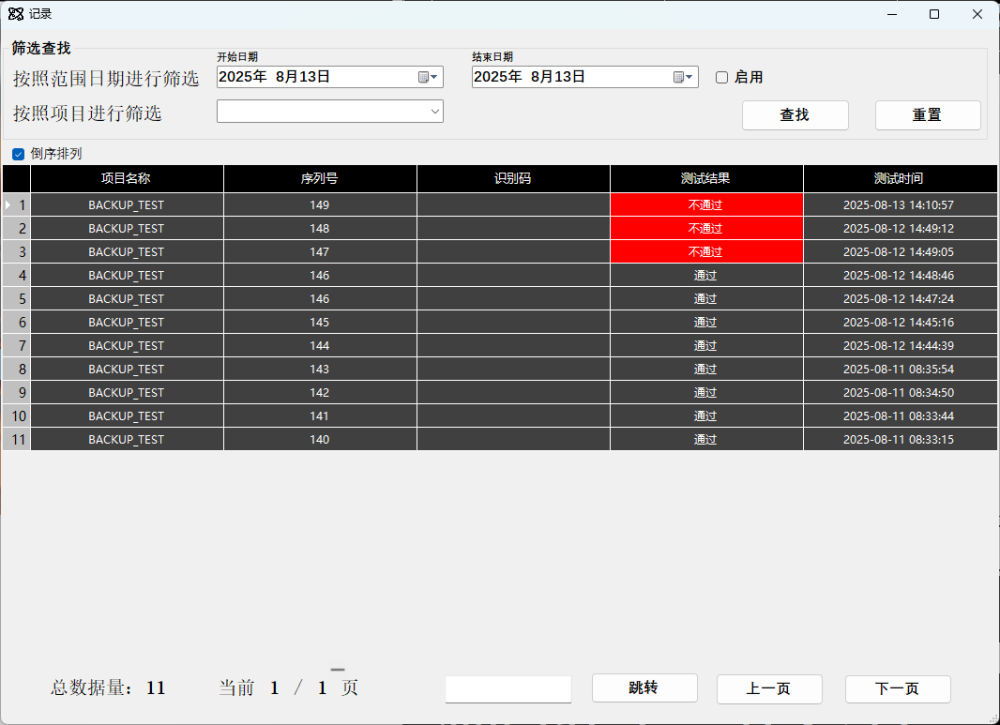Enable the 启用 date filter checkbox
The width and height of the screenshot is (1000, 725).
click(722, 77)
